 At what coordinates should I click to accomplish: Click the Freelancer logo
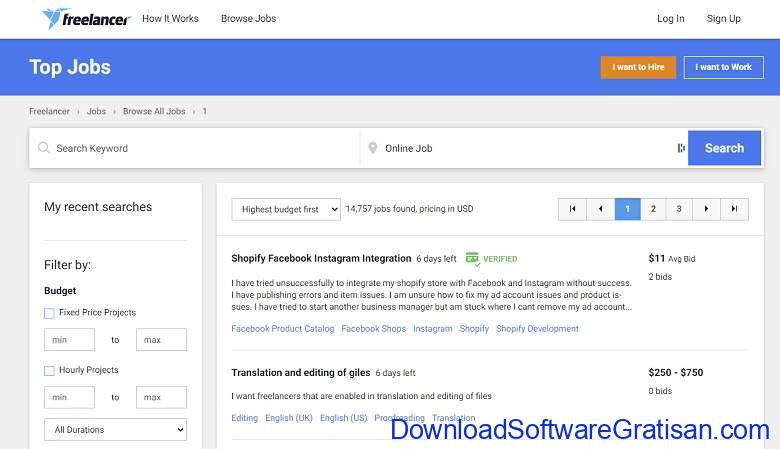point(86,19)
